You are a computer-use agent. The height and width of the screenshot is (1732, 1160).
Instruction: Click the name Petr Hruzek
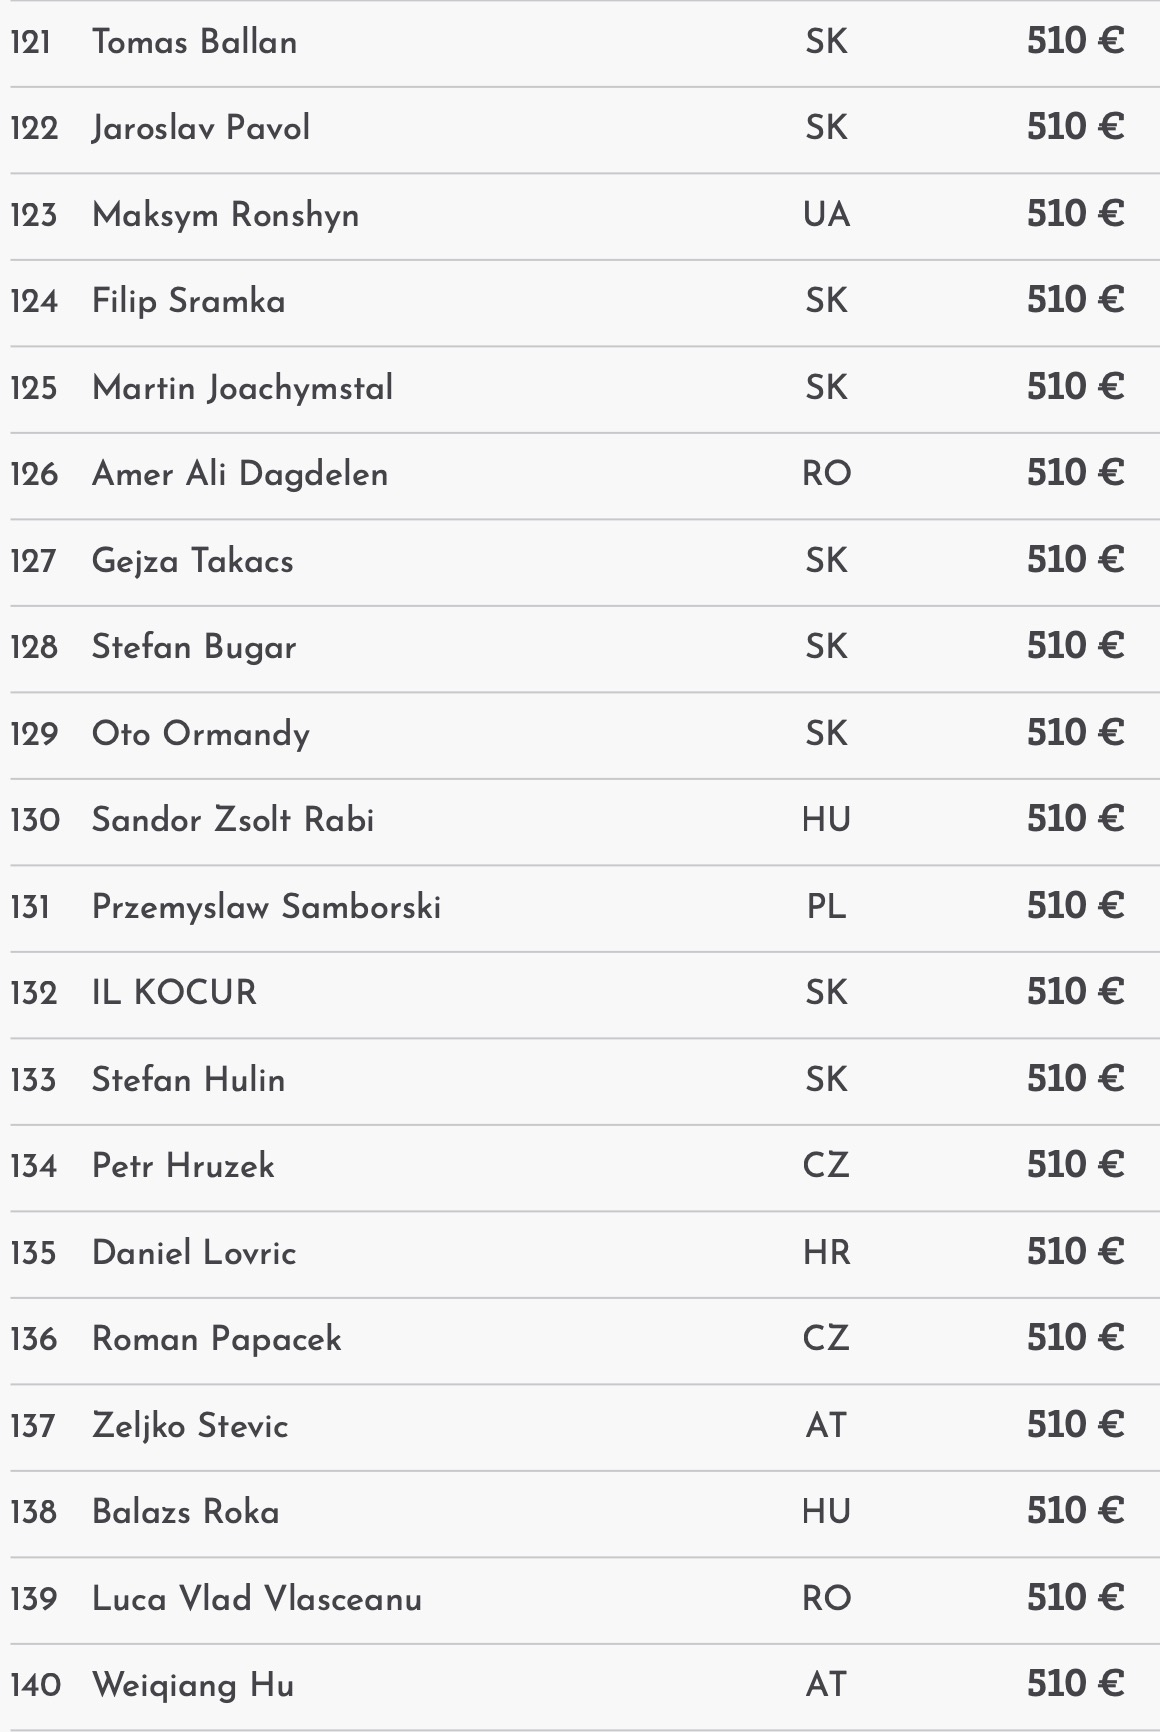pyautogui.click(x=183, y=1166)
